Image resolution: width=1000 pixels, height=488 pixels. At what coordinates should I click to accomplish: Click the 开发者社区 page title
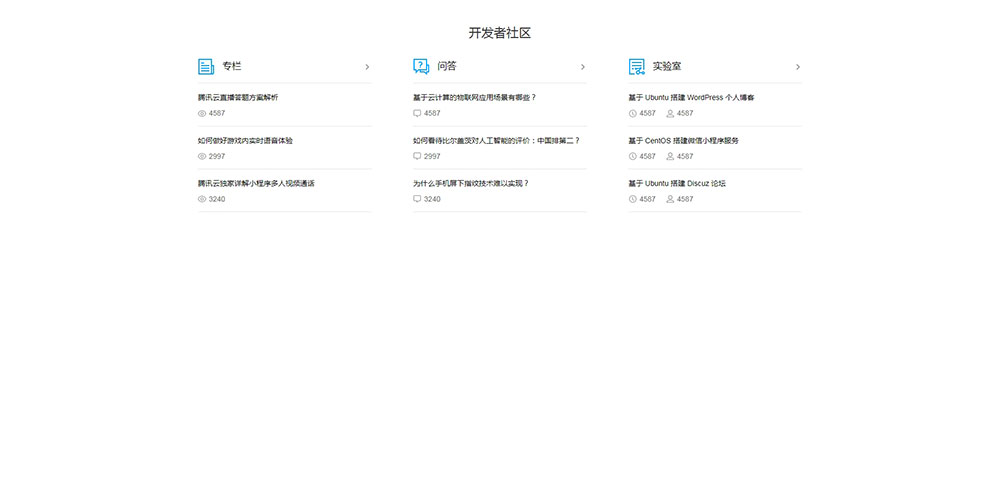499,33
